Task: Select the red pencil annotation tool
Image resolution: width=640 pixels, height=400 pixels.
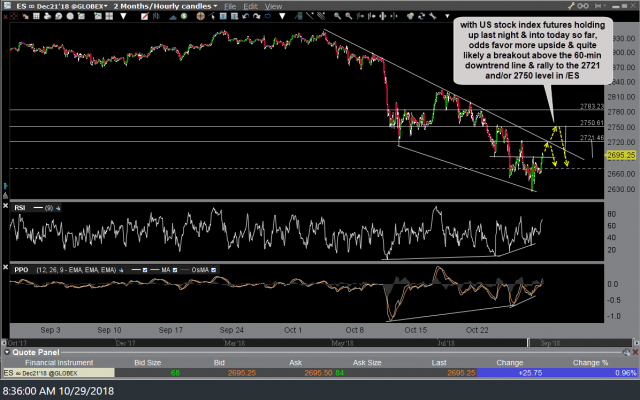Action: tap(144, 16)
